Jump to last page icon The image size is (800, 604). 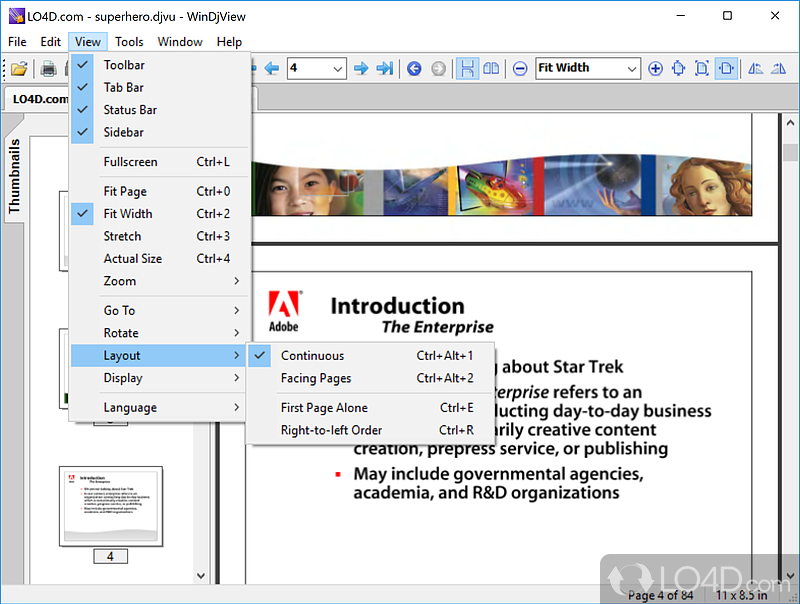(x=385, y=68)
